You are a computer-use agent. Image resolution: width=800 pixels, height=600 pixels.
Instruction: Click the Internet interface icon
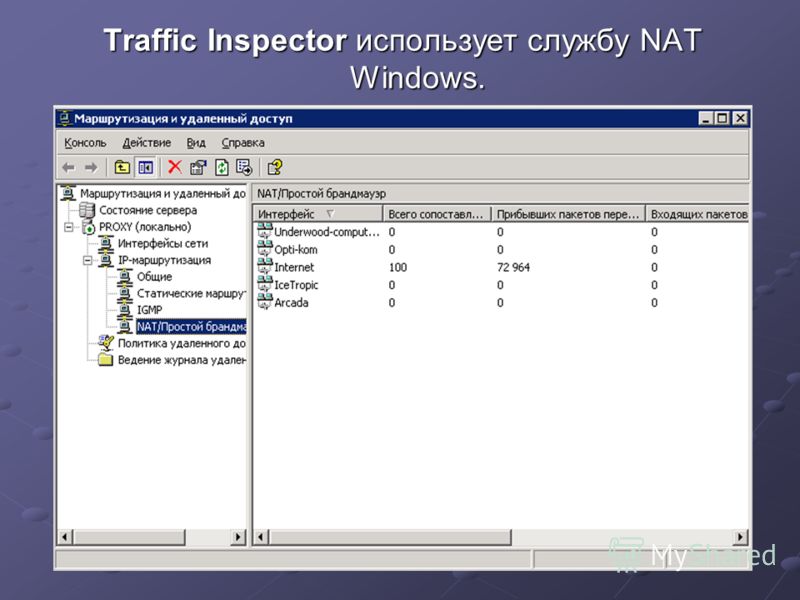(x=265, y=266)
